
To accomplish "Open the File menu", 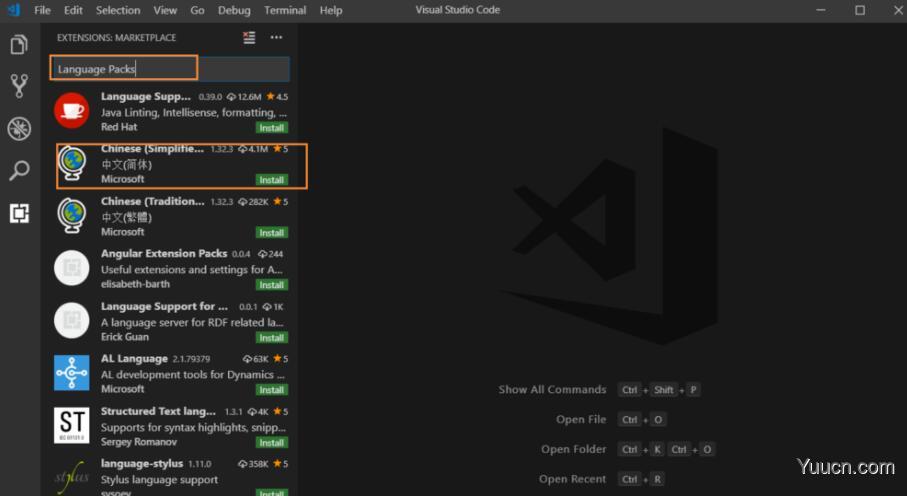I will pos(42,10).
